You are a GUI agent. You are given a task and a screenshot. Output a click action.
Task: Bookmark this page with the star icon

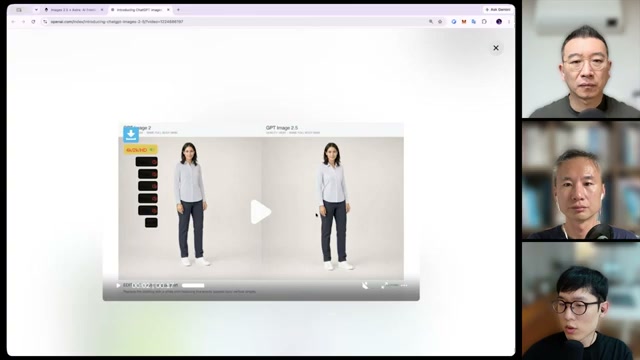[440, 22]
